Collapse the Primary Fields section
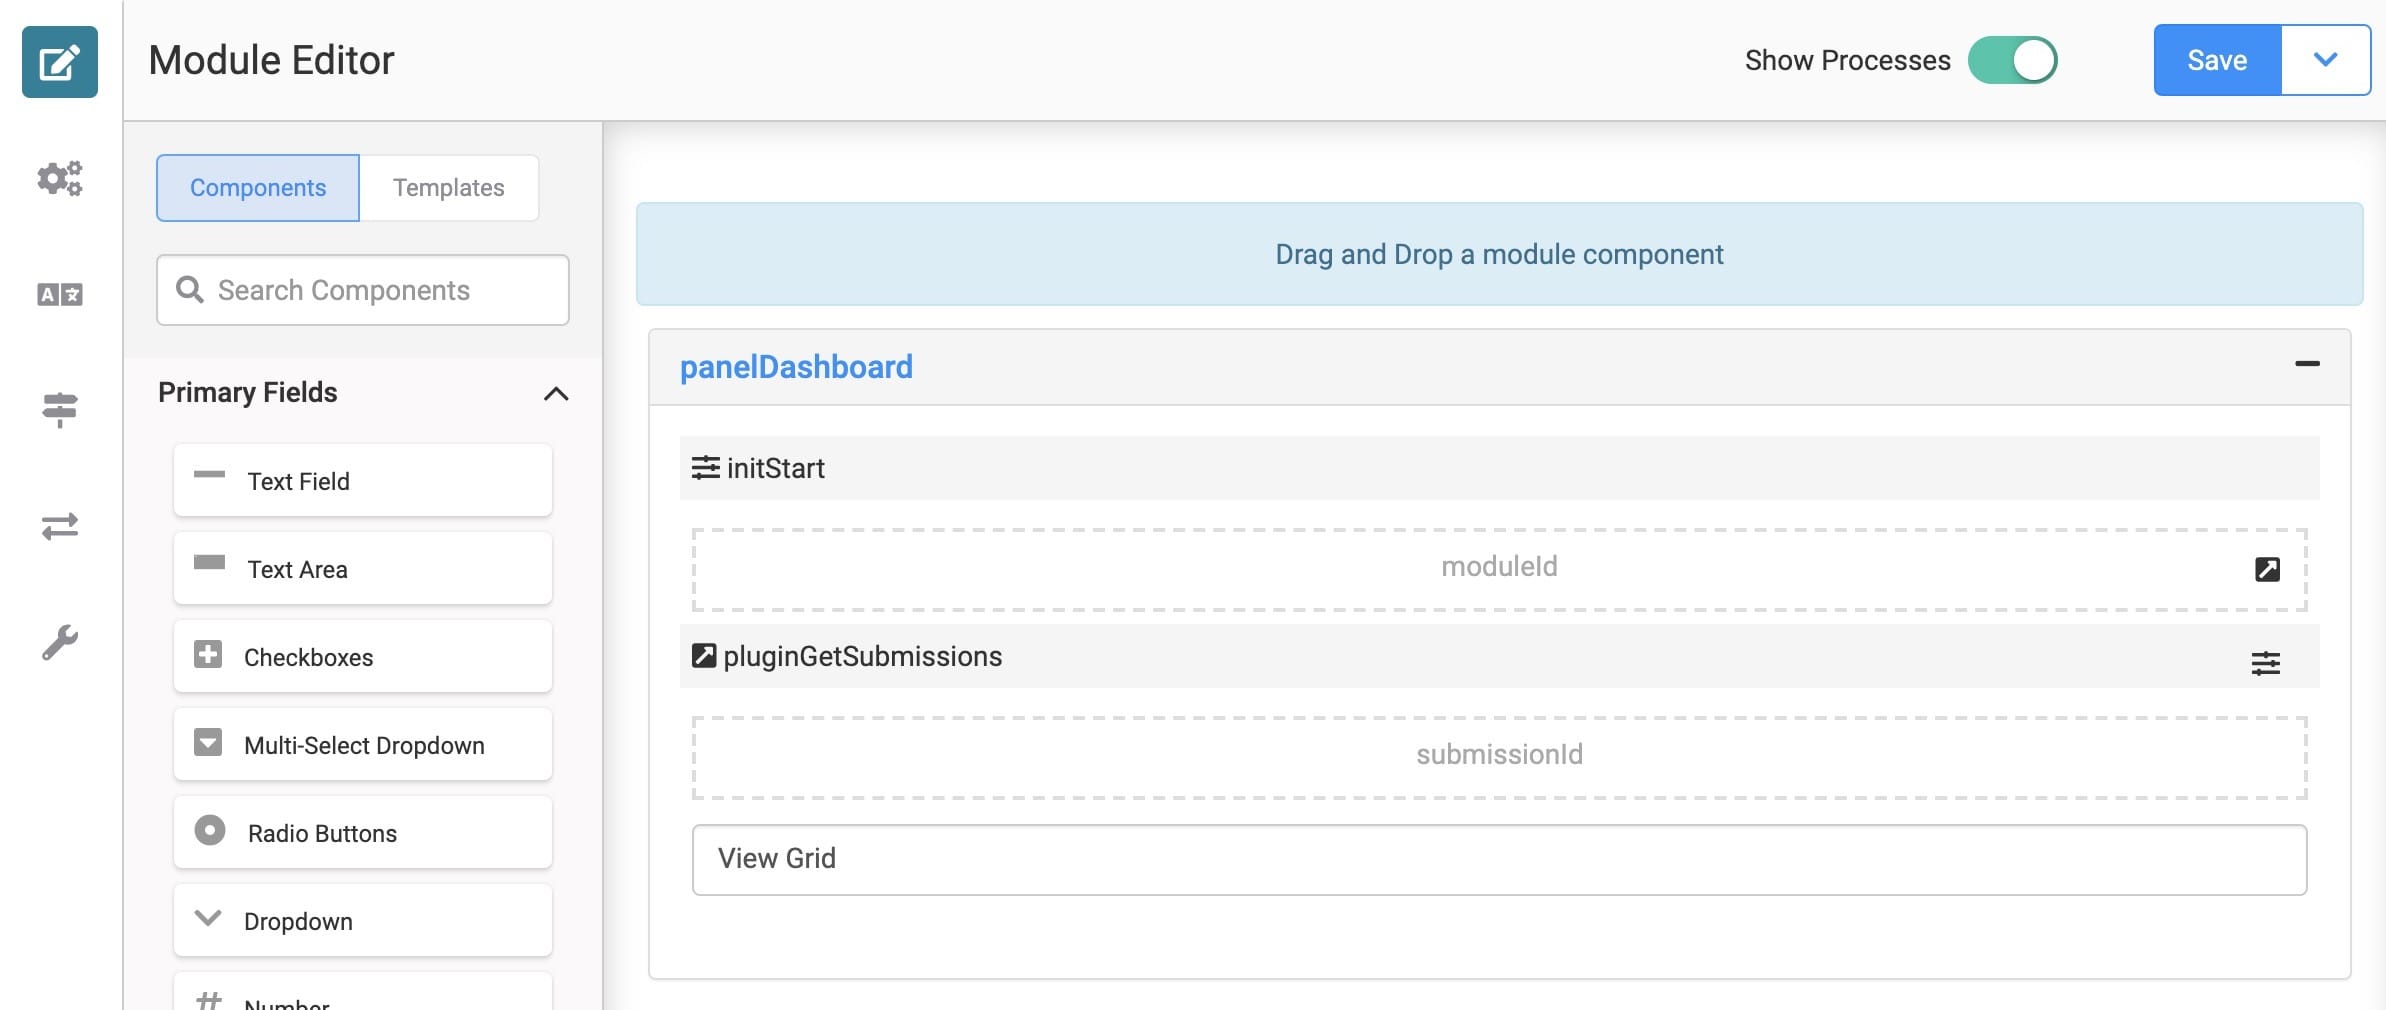The width and height of the screenshot is (2386, 1010). (x=556, y=394)
